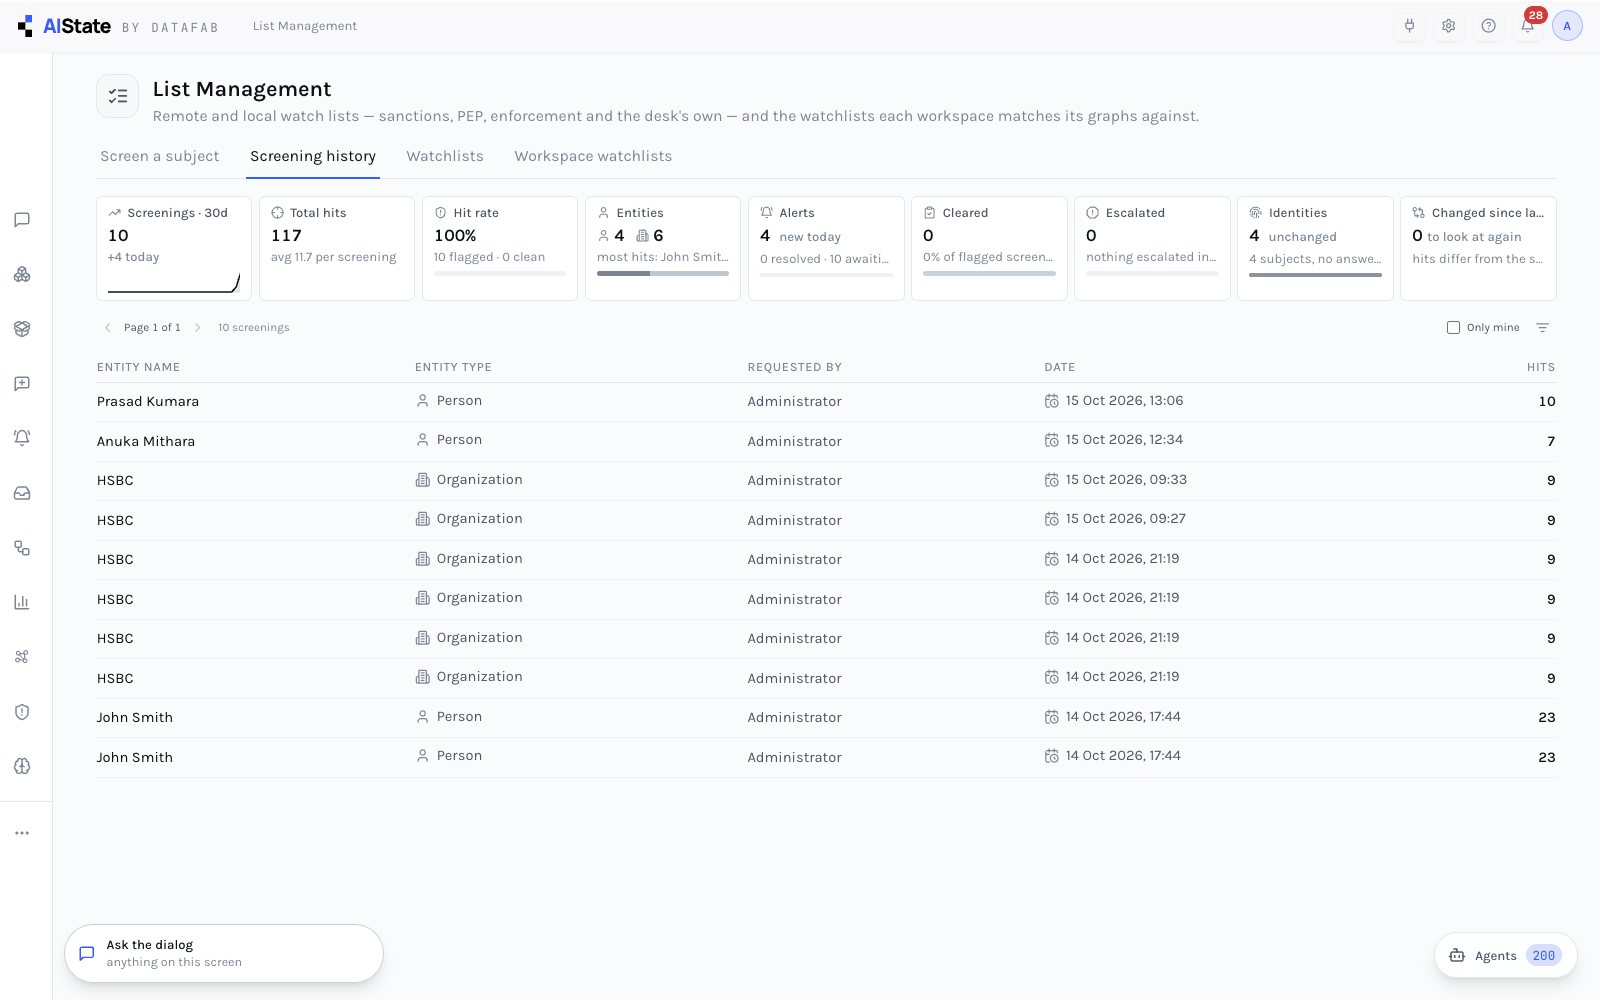
Task: Click the Cleared summary card
Action: [x=990, y=248]
